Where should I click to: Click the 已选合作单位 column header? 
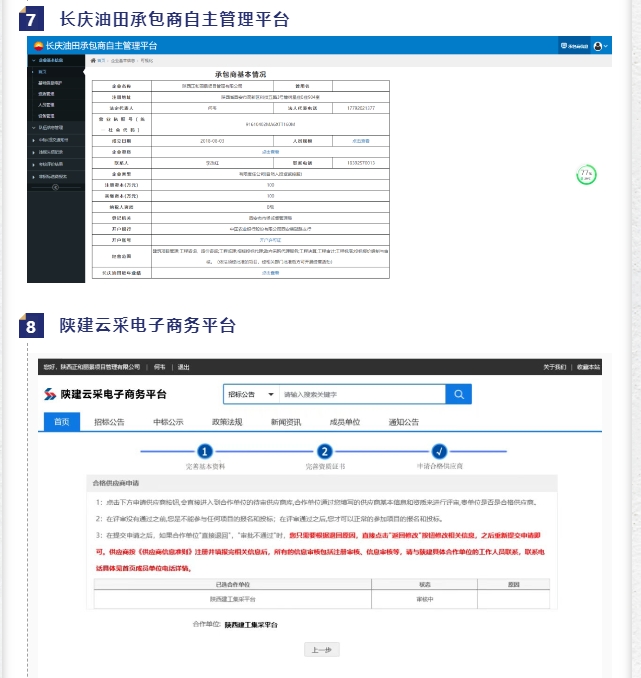233,584
